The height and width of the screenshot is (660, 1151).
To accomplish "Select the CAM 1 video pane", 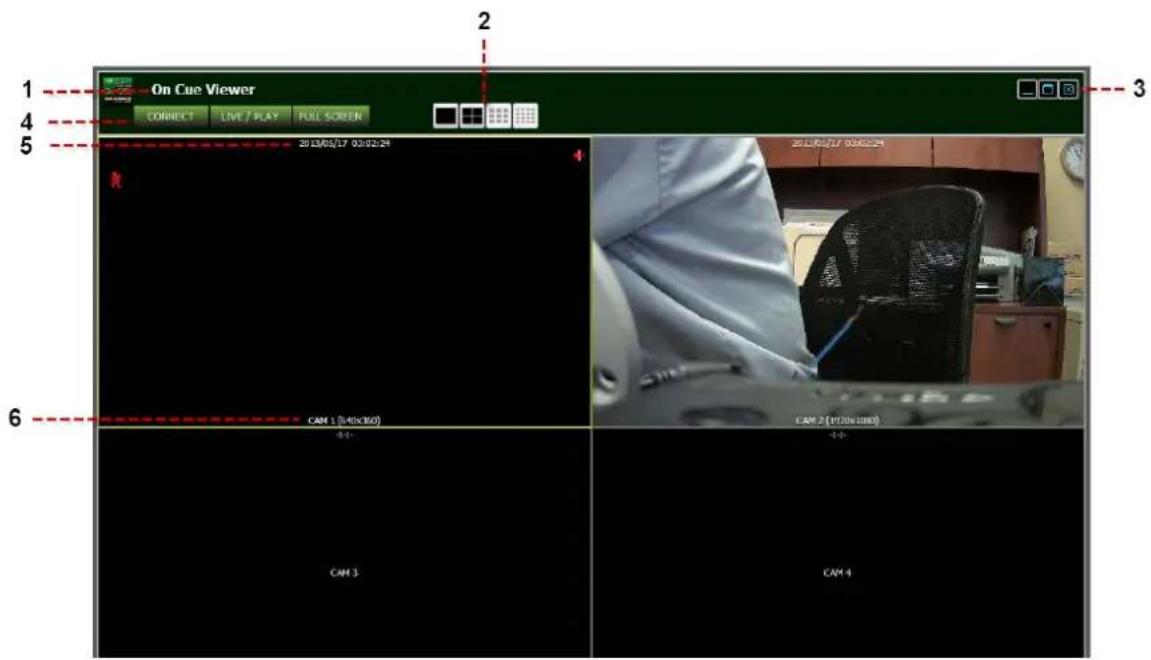I will (x=344, y=281).
